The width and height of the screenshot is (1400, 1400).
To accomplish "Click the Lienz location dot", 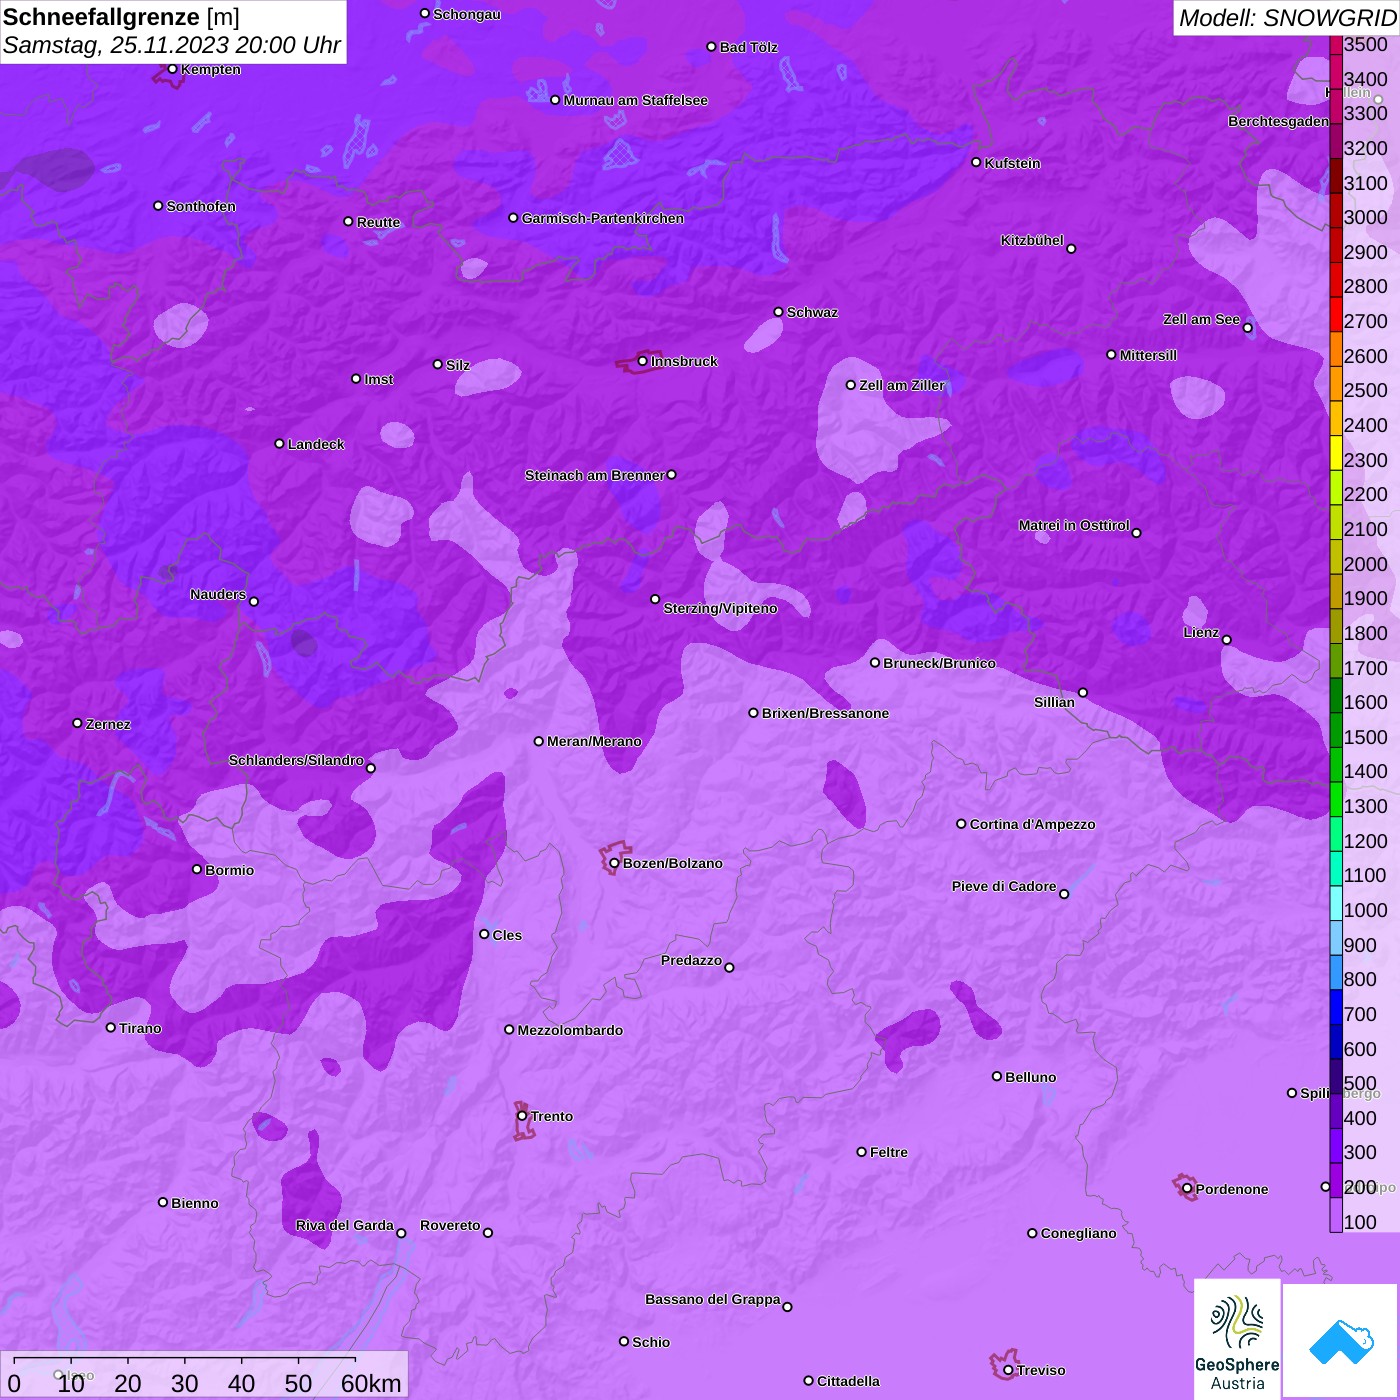I will [x=1226, y=640].
